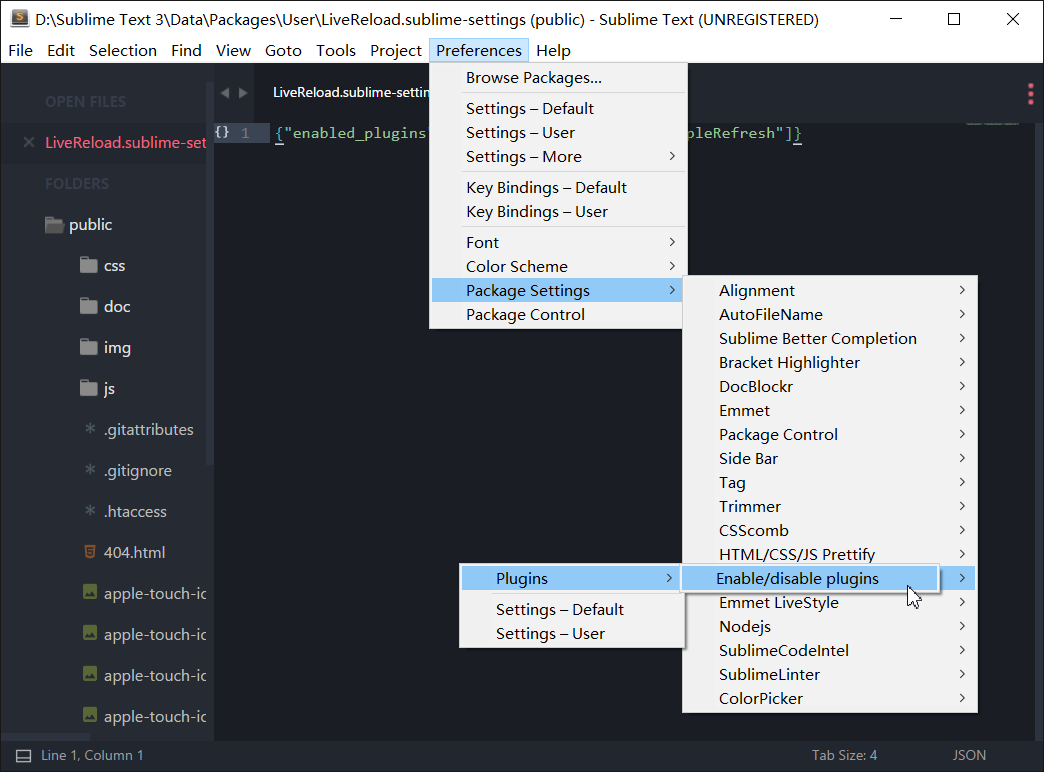Screen dimensions: 1044x772
Task: Click Enable/disable plugins menu entry
Action: coord(810,578)
